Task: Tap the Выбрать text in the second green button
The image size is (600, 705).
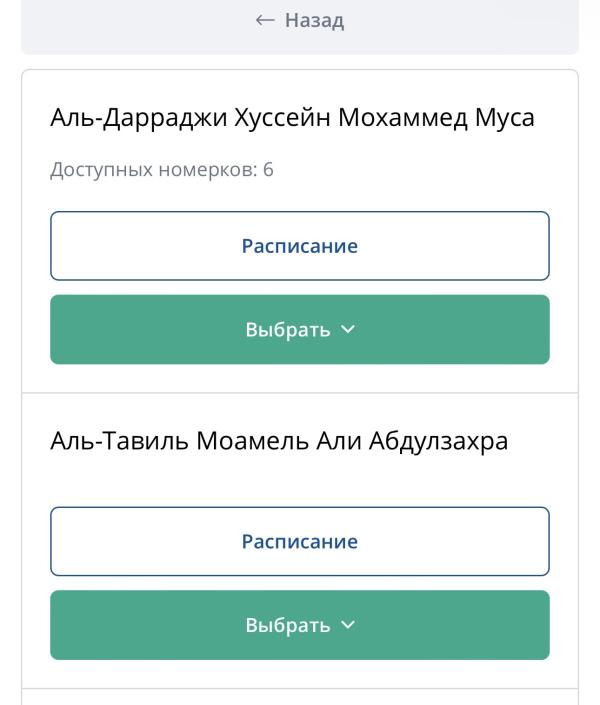Action: (288, 625)
